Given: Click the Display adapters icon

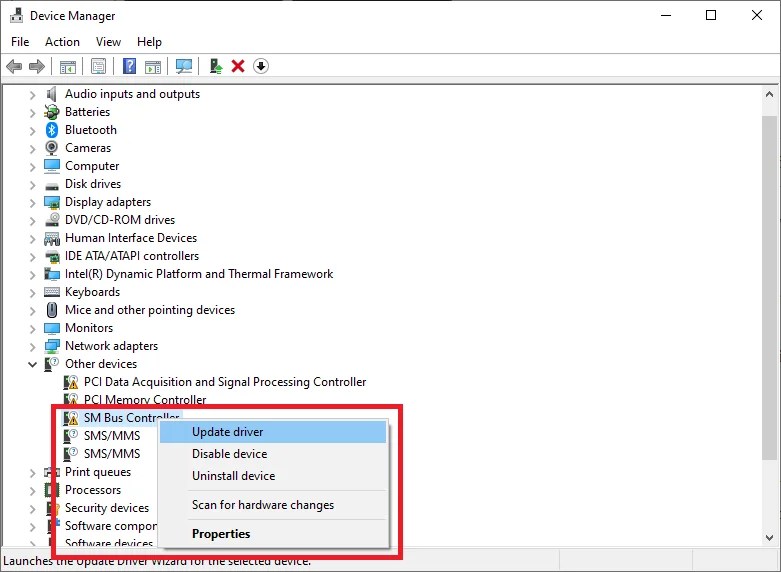Looking at the screenshot, I should 52,202.
